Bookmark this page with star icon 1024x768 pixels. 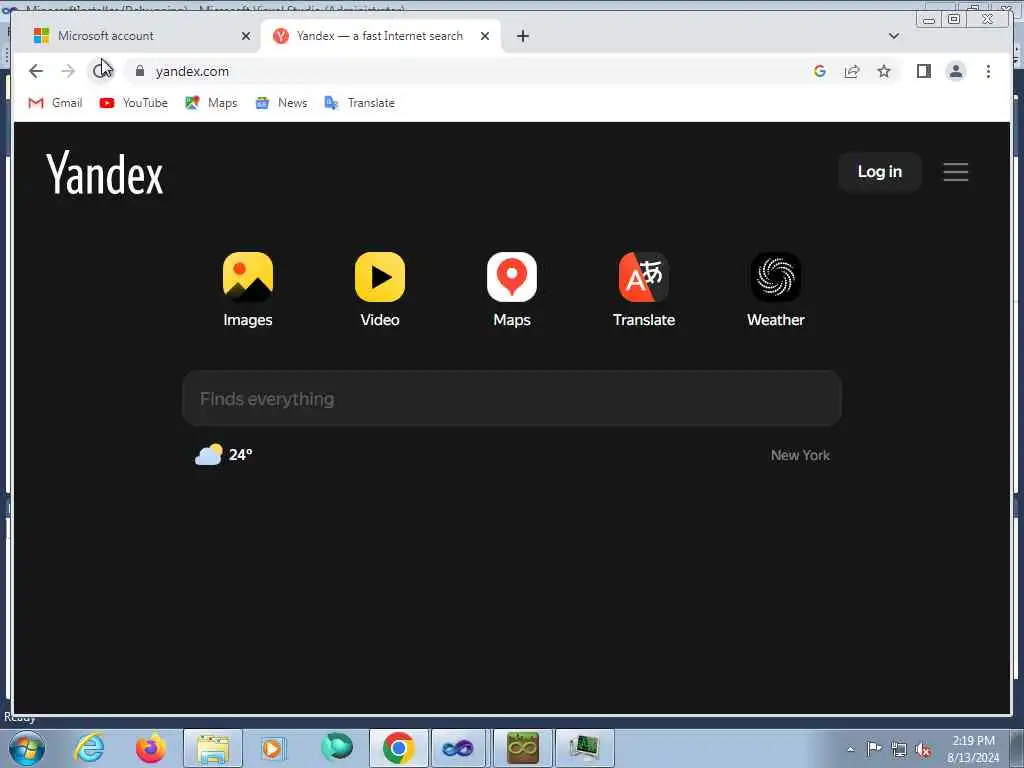coord(884,71)
